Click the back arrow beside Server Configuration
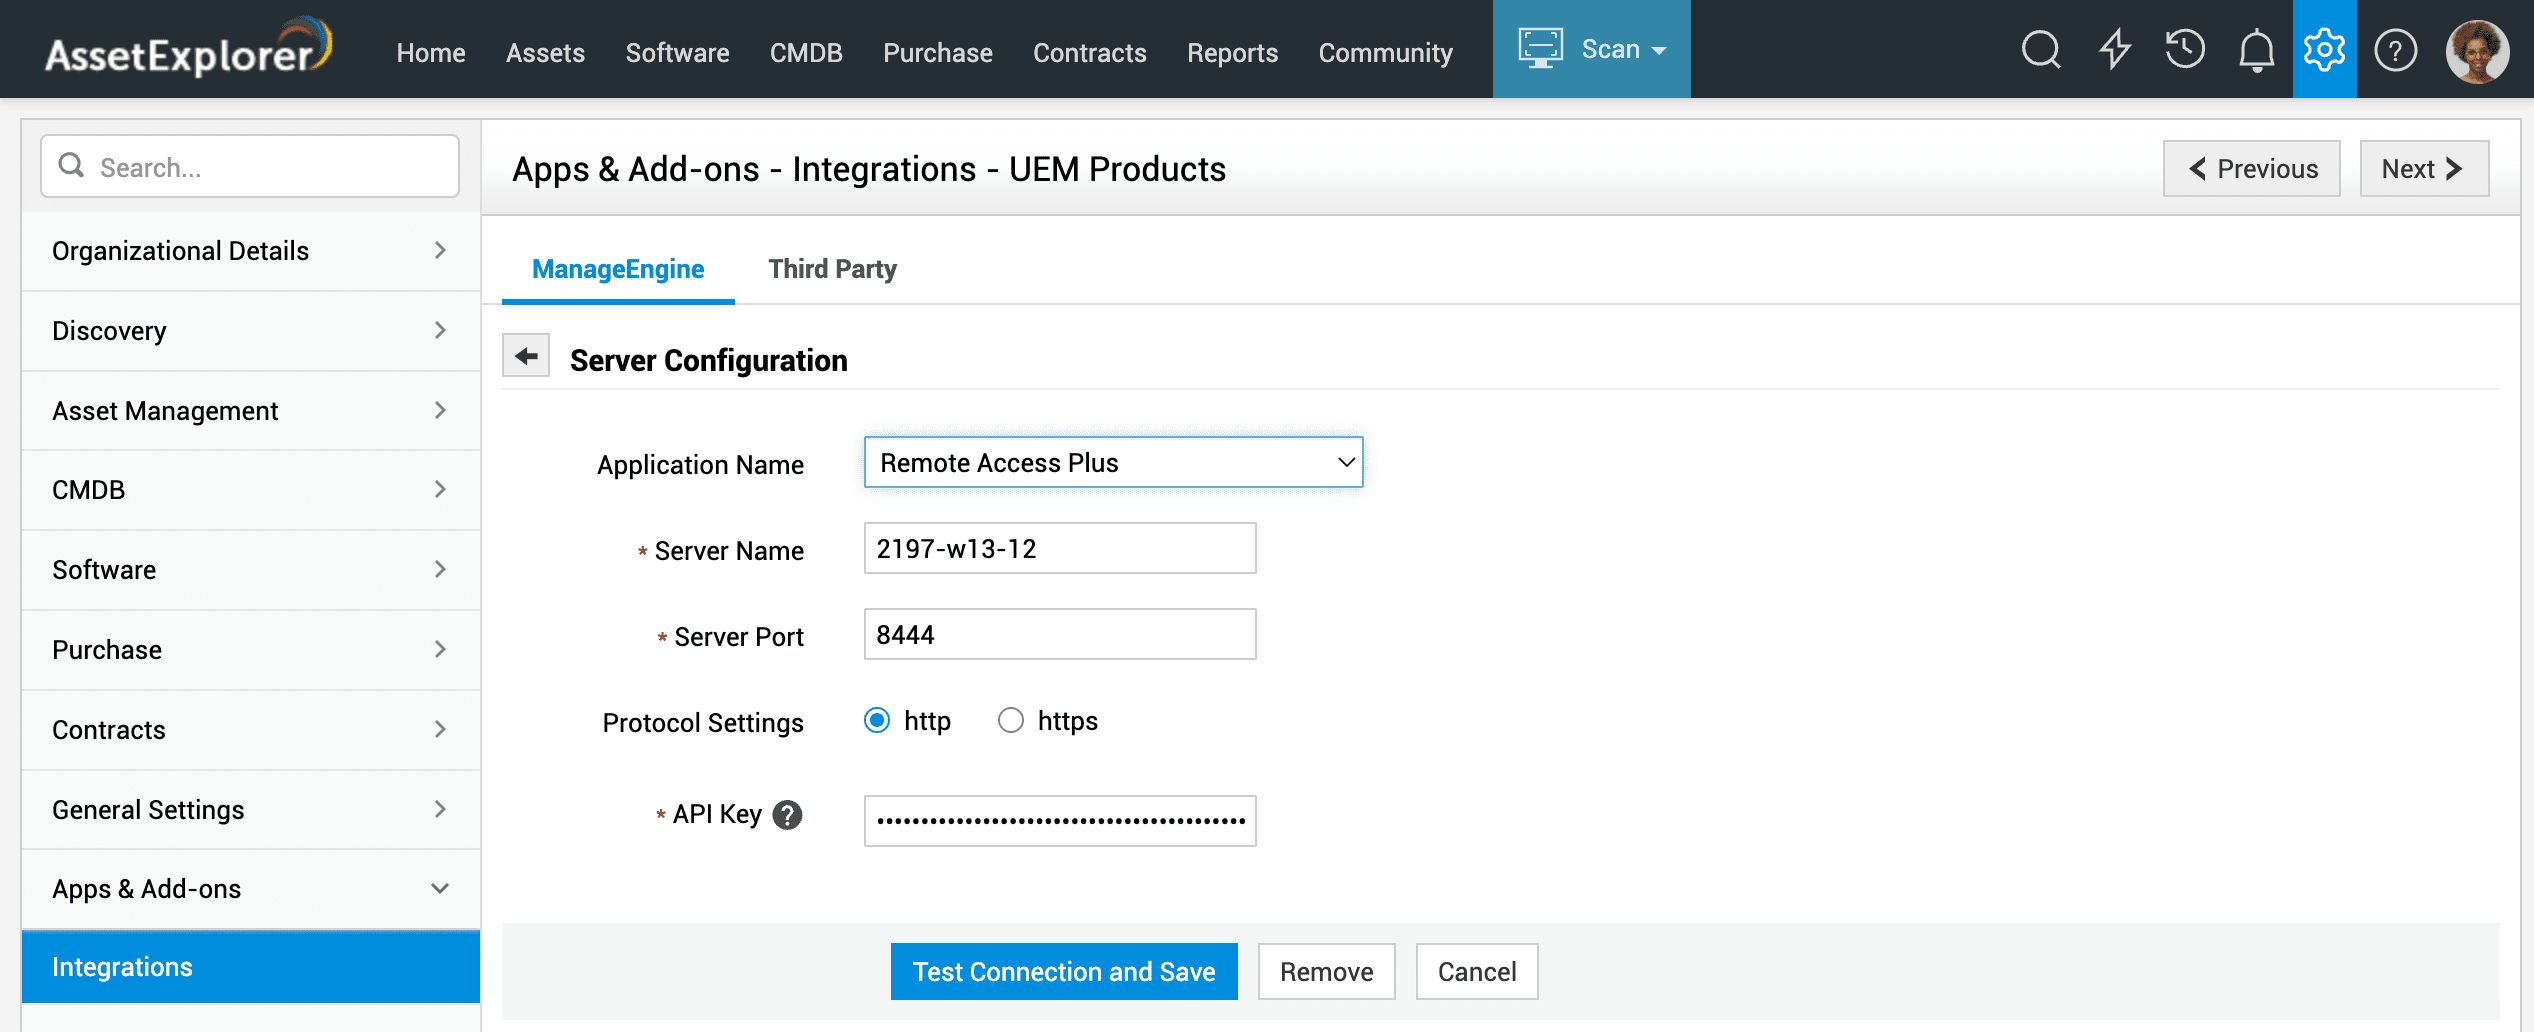This screenshot has width=2534, height=1032. pos(526,356)
